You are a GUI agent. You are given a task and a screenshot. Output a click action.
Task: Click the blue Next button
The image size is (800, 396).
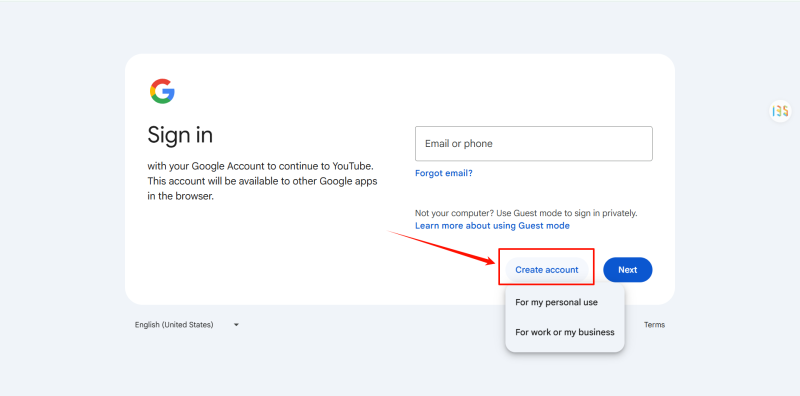[x=628, y=270]
